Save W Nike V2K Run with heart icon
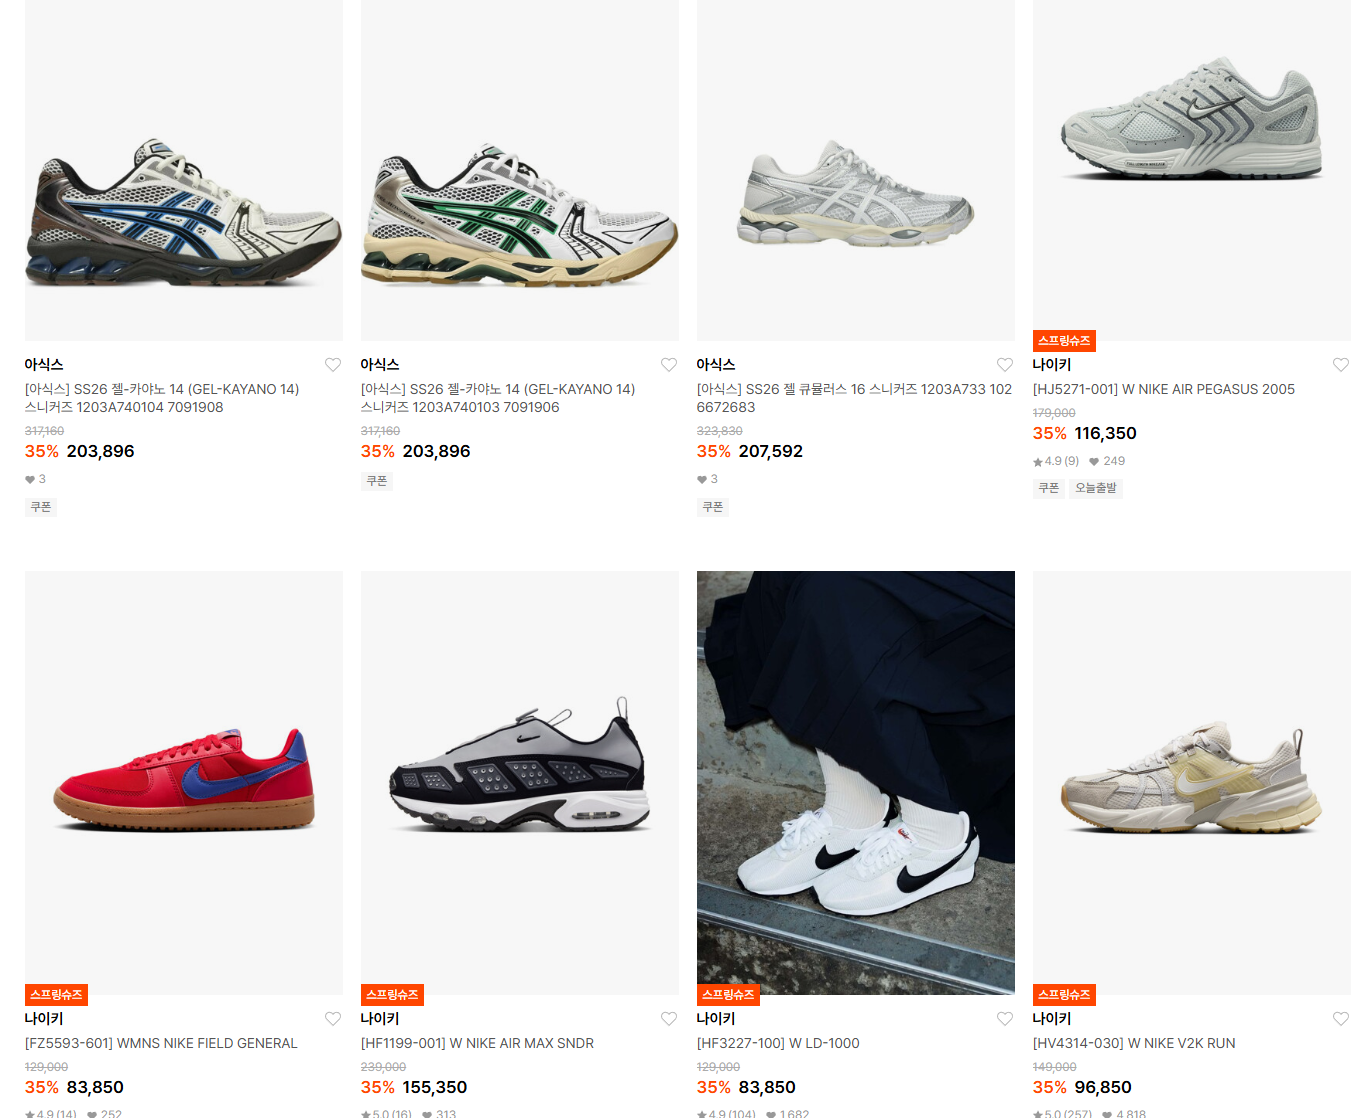Image resolution: width=1360 pixels, height=1118 pixels. pos(1341,1019)
